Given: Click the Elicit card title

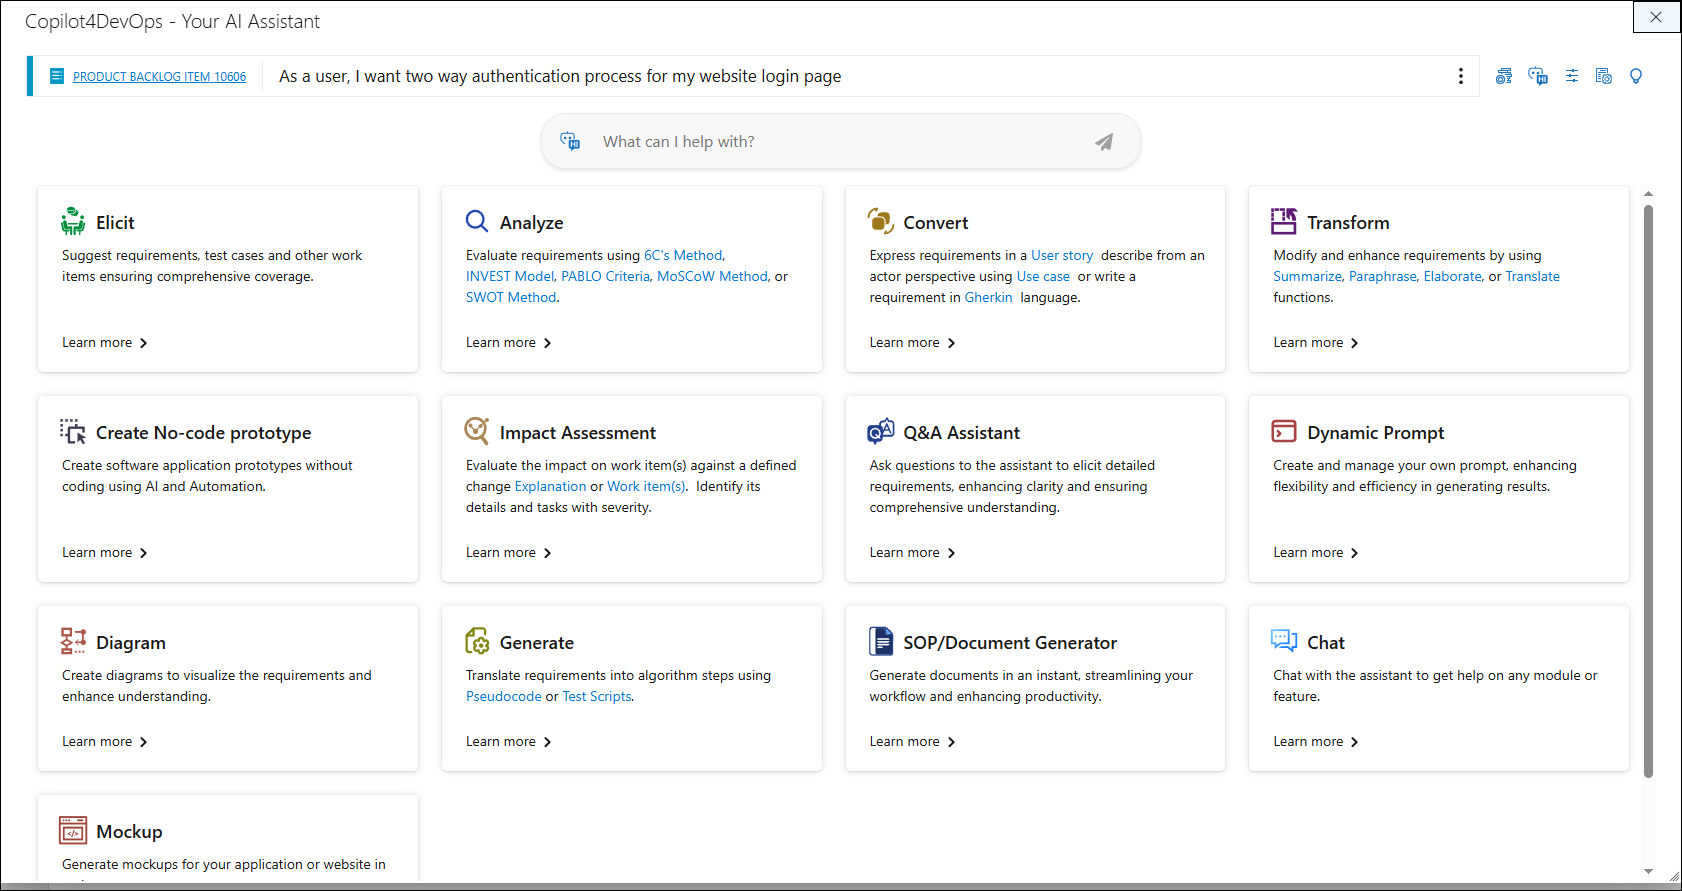Looking at the screenshot, I should click(x=115, y=223).
